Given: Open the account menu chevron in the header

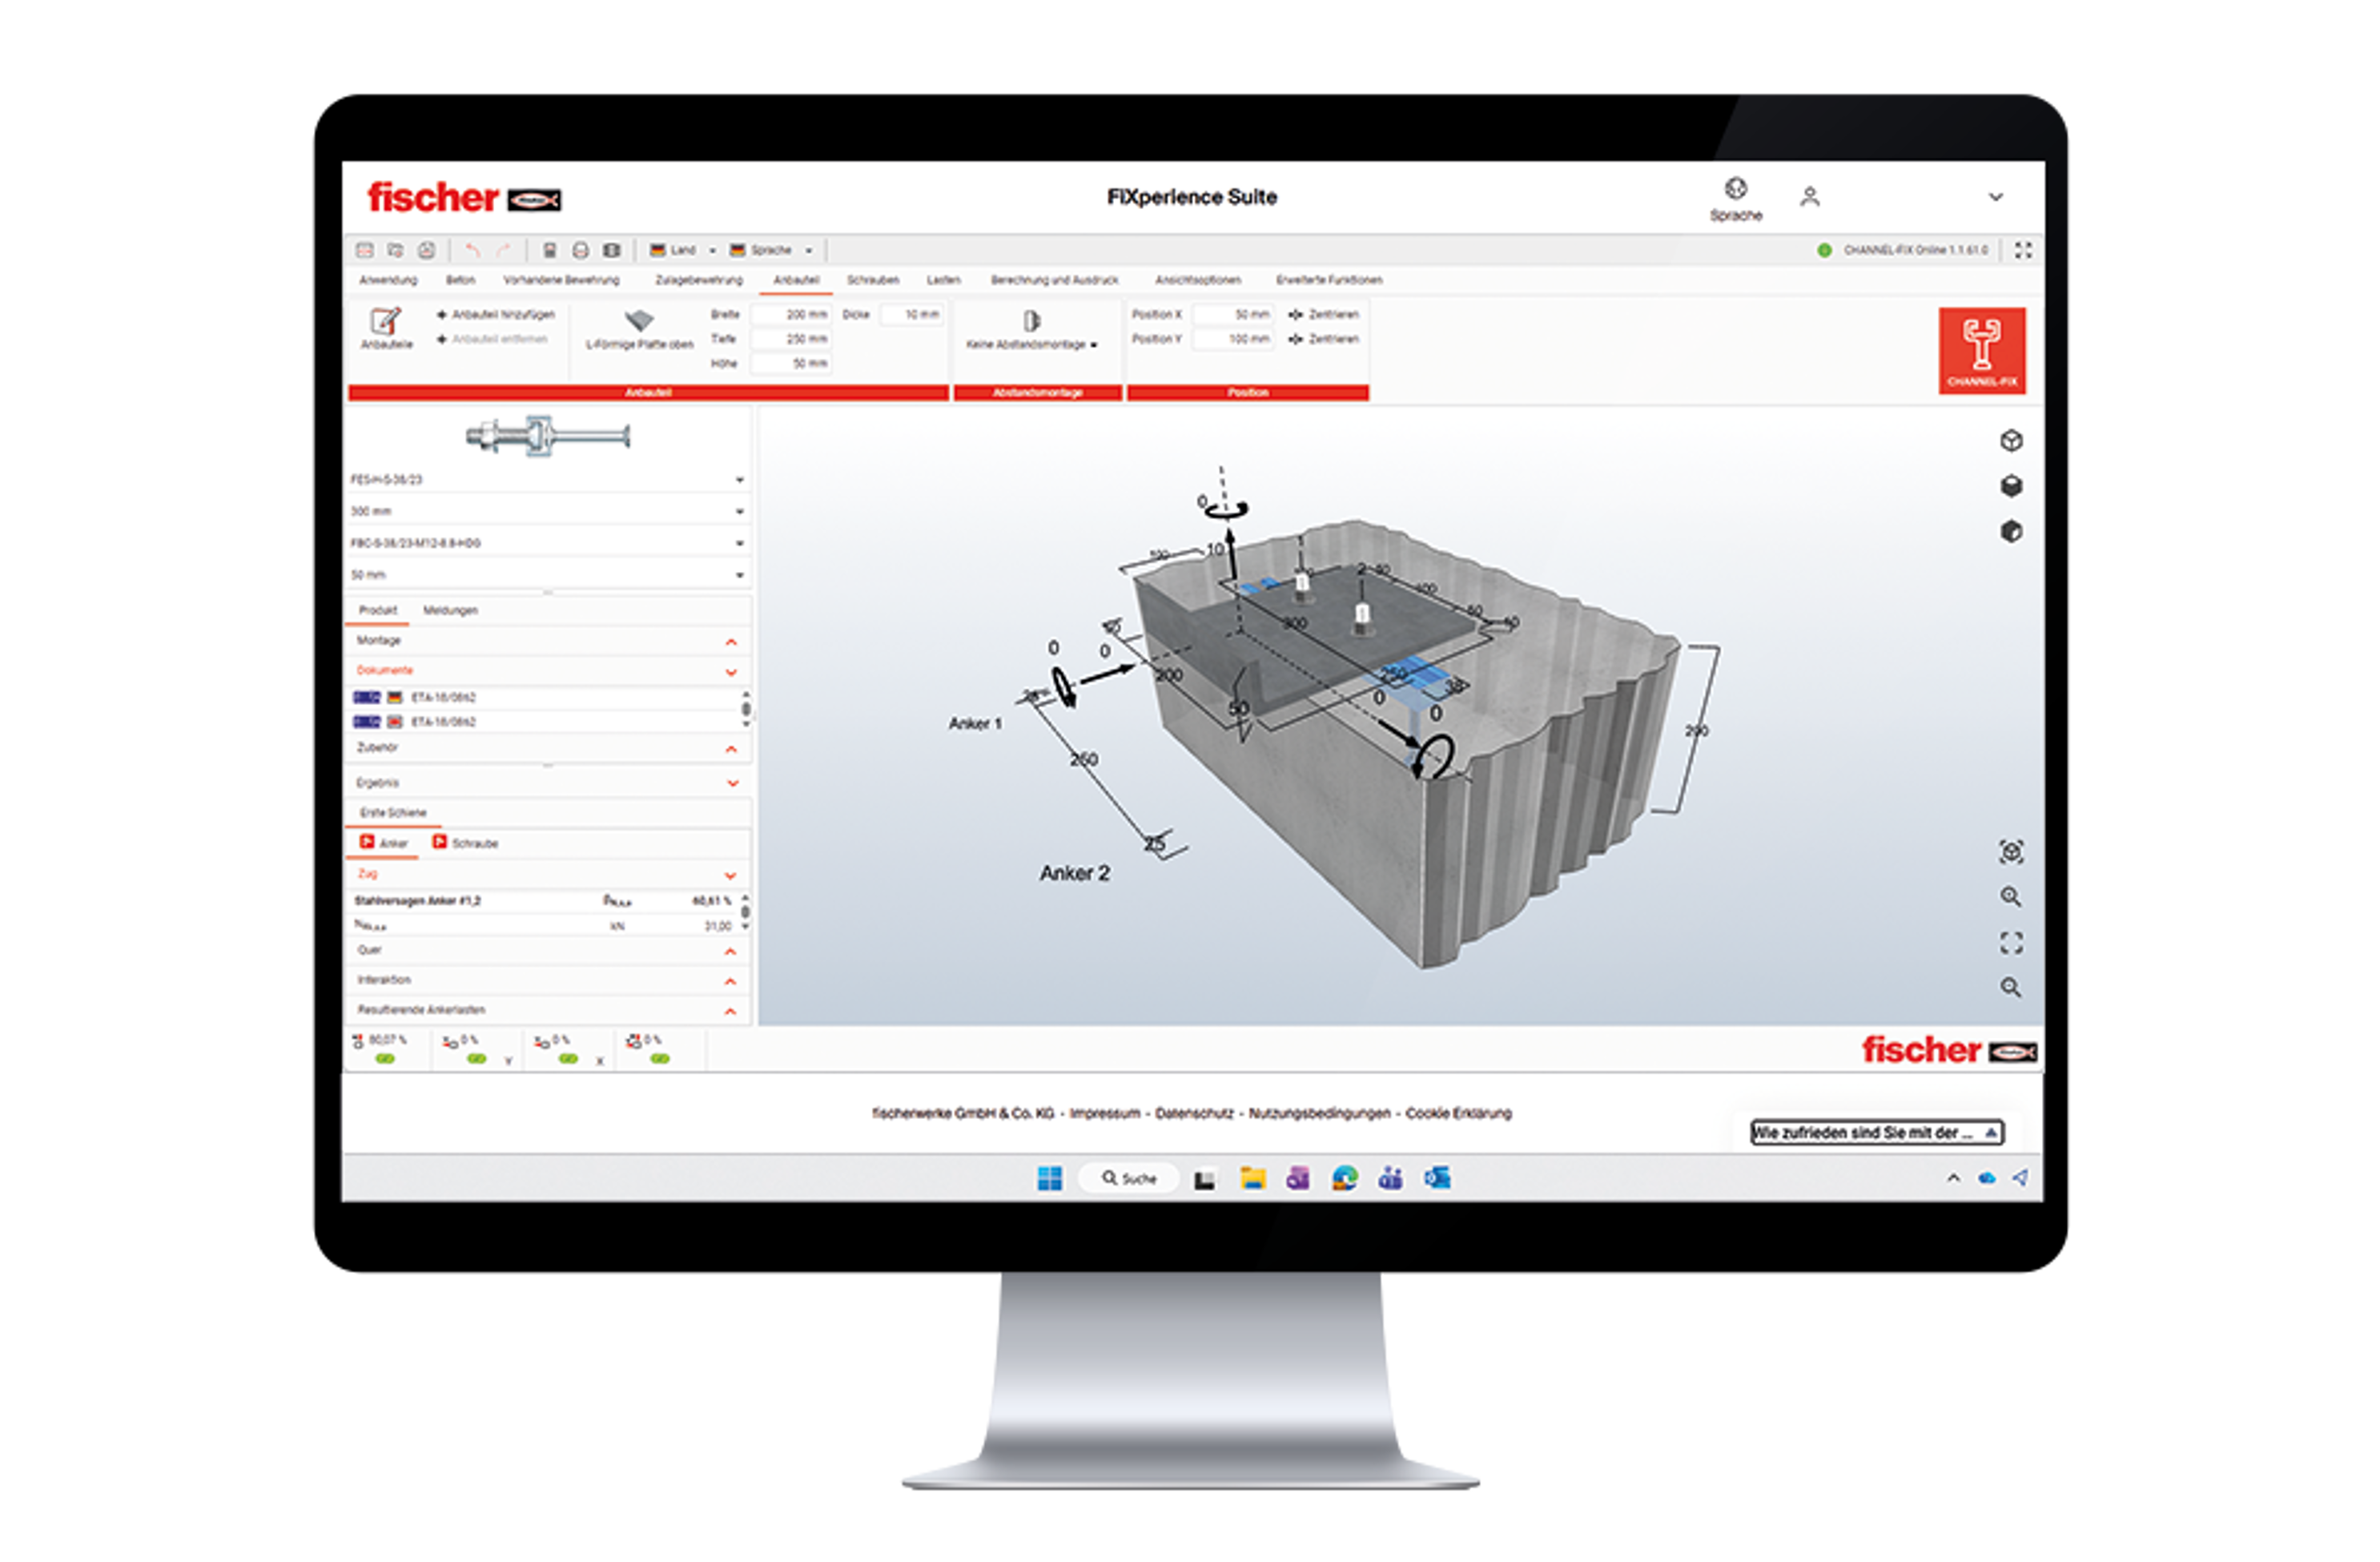Looking at the screenshot, I should (1996, 197).
